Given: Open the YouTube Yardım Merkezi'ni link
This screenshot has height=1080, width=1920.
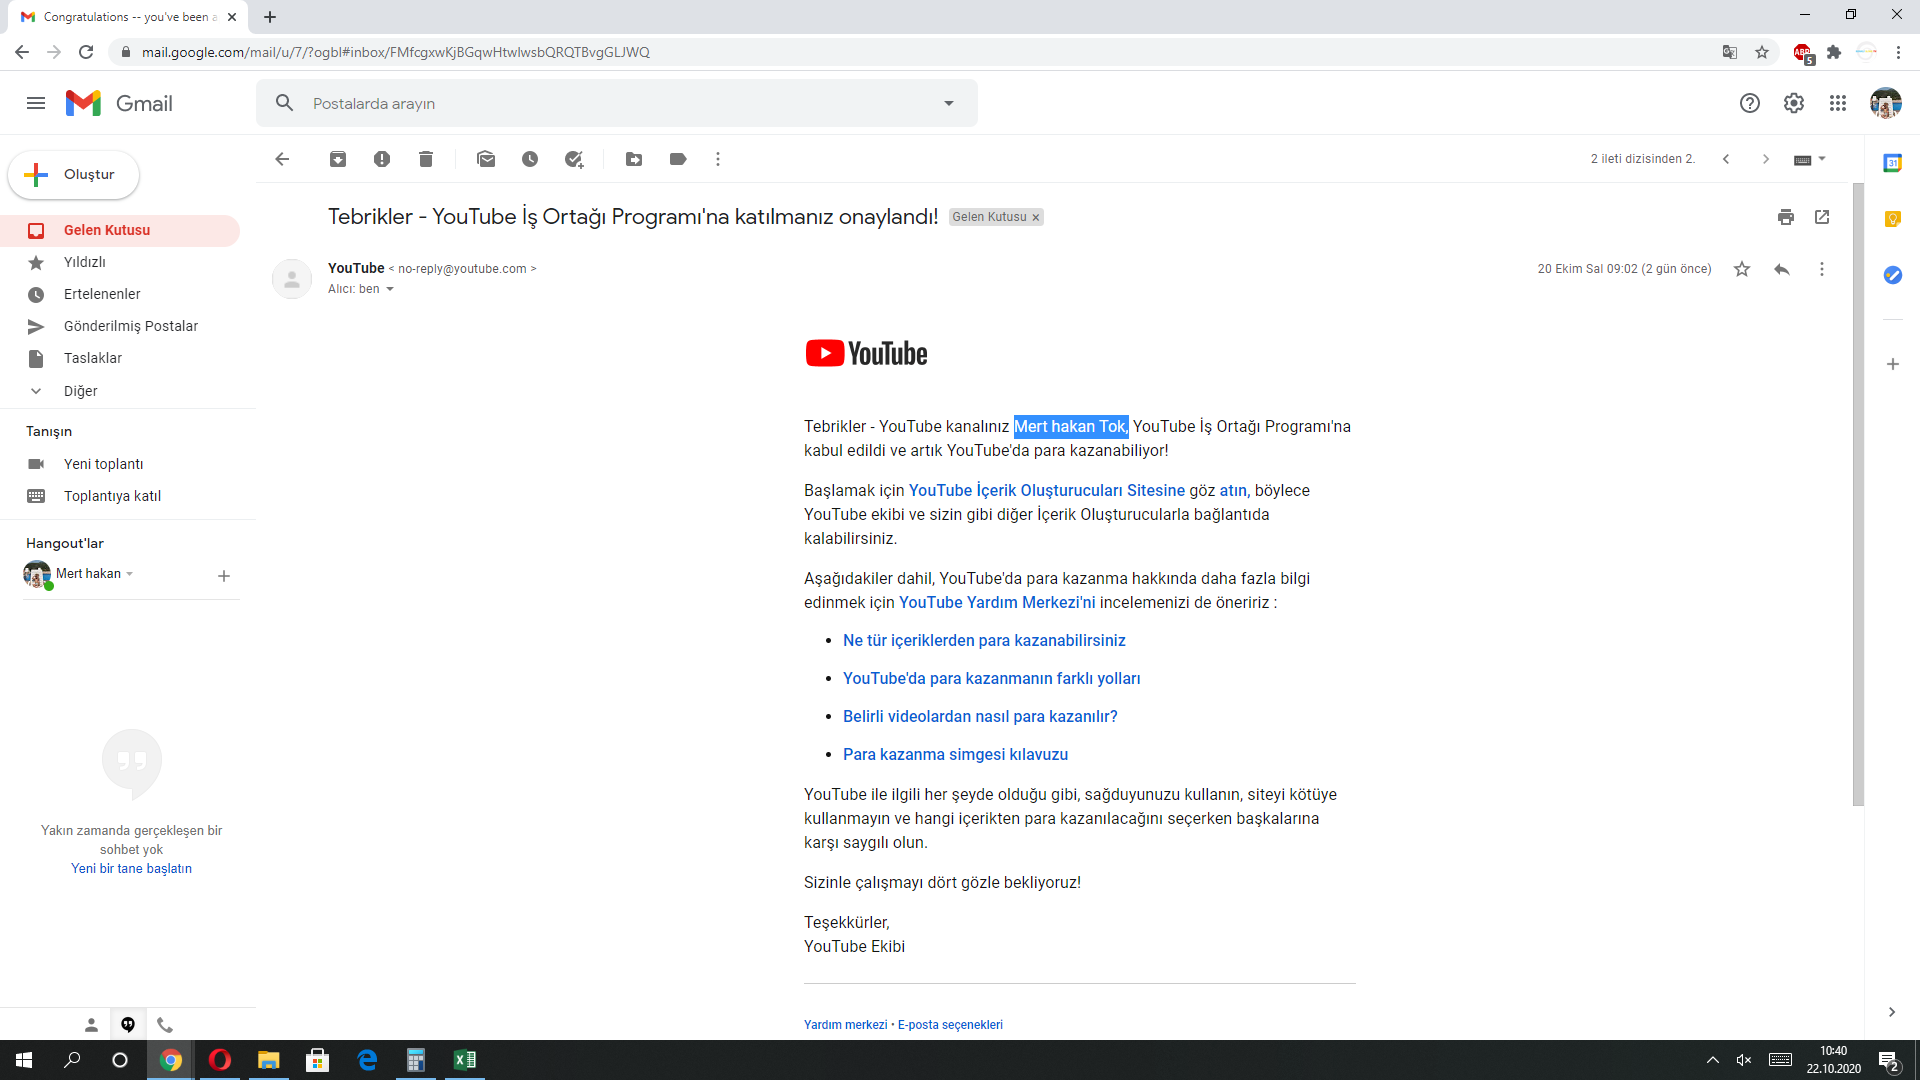Looking at the screenshot, I should (x=997, y=603).
